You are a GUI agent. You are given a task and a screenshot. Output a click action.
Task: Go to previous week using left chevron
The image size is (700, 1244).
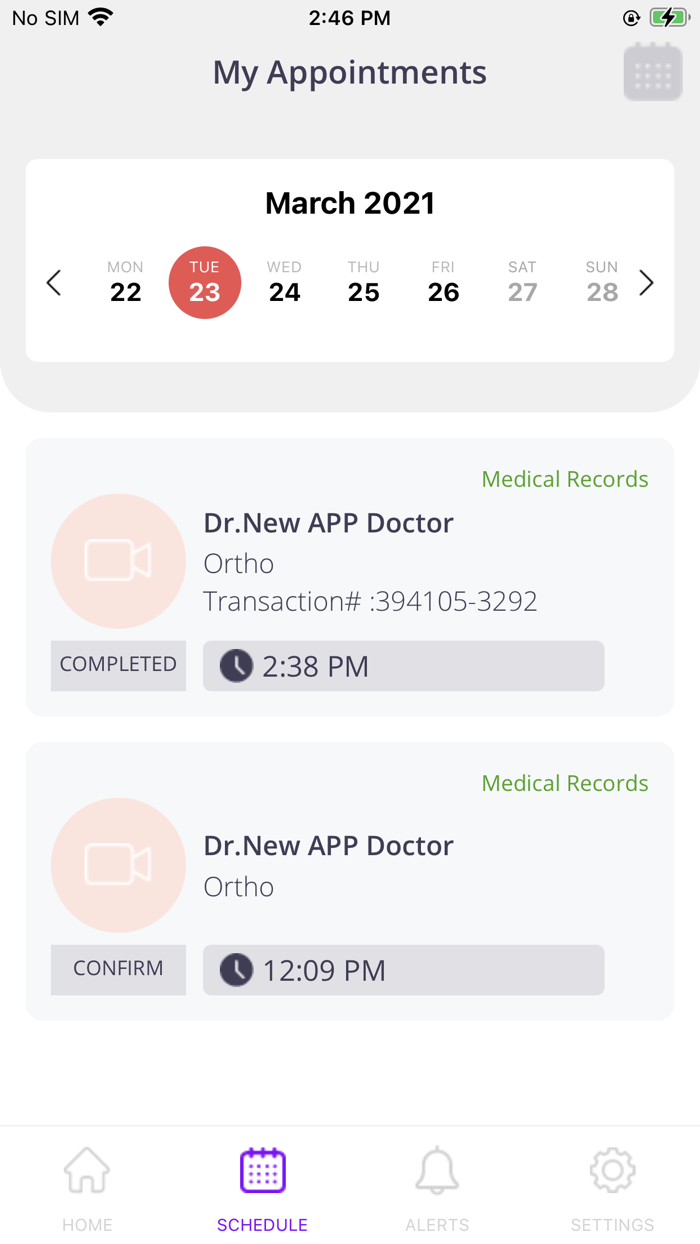click(54, 283)
